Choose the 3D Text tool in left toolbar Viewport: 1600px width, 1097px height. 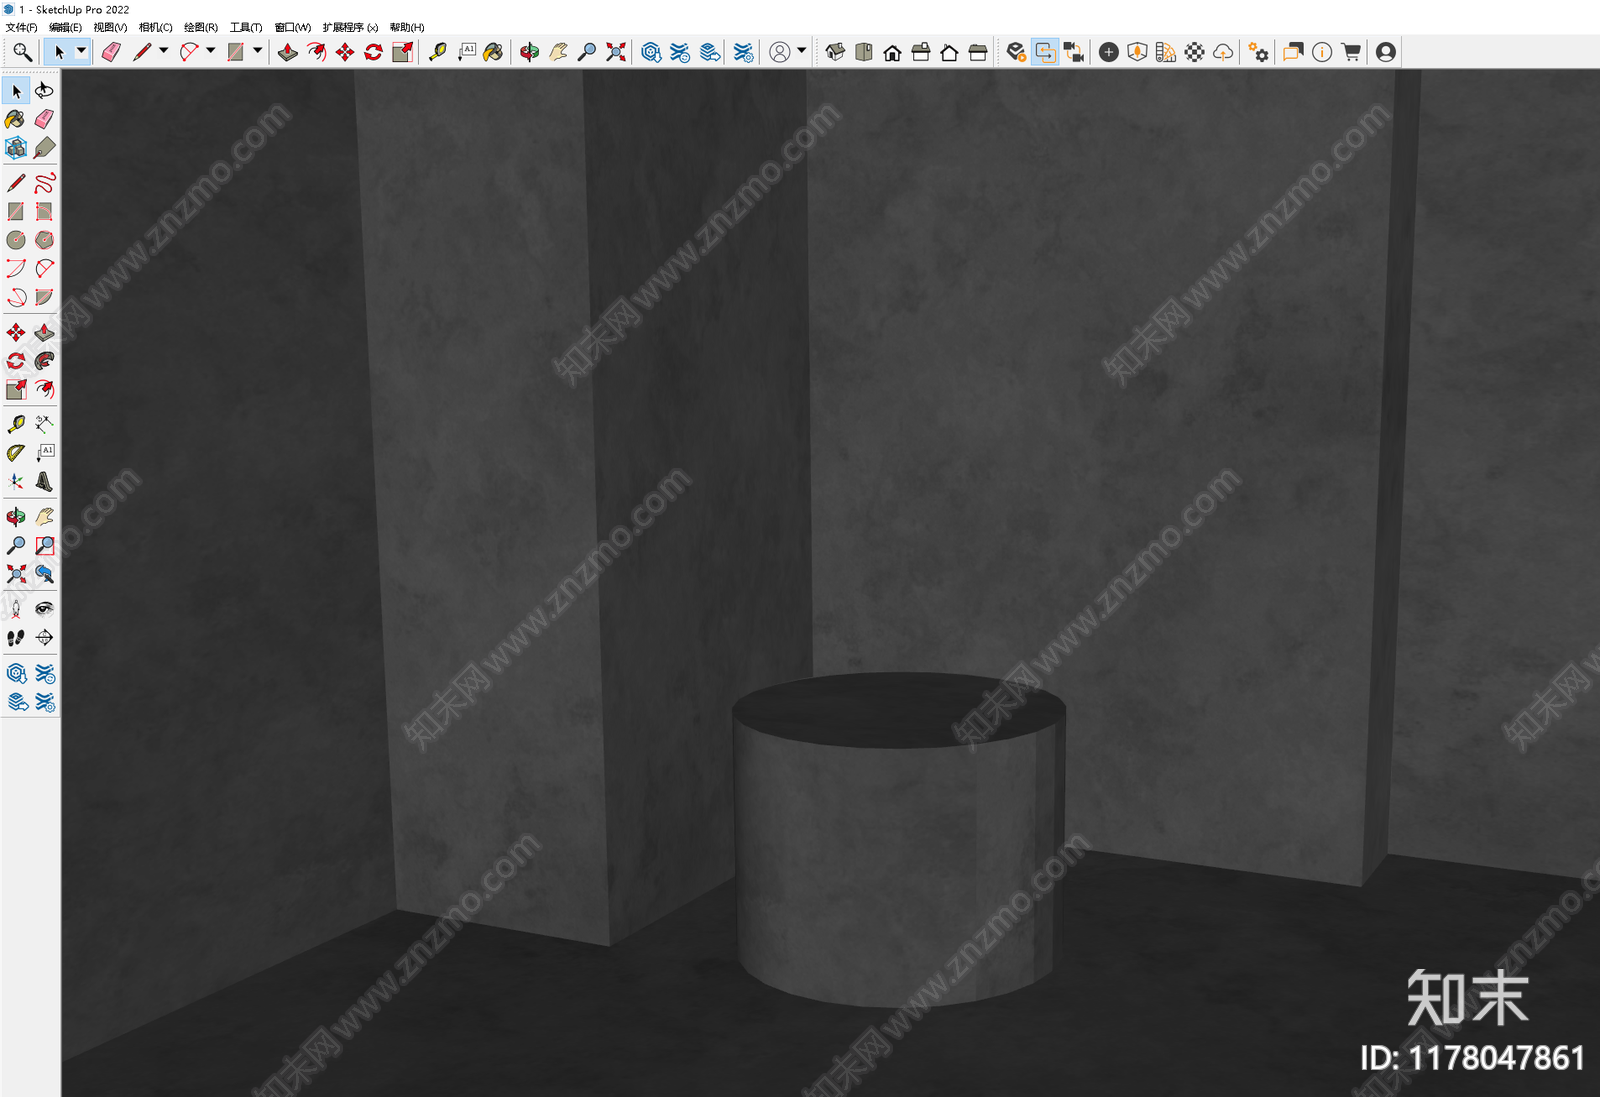click(44, 482)
